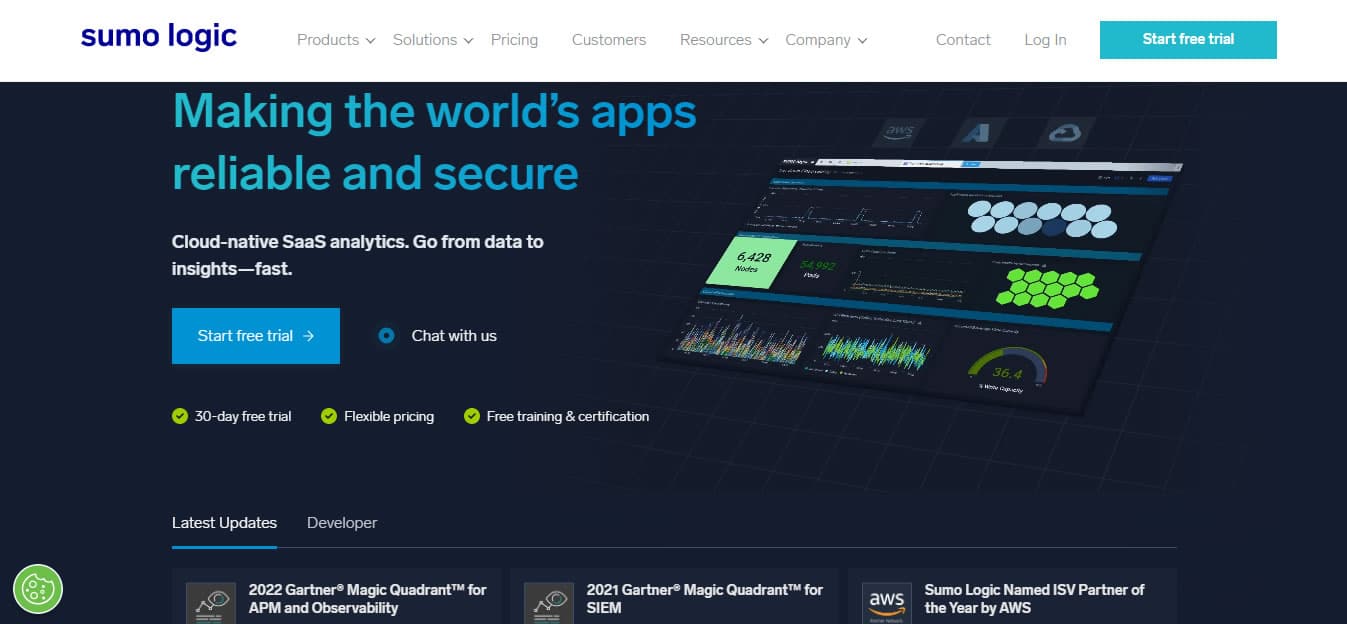The height and width of the screenshot is (624, 1347).
Task: Open the Log In link
Action: [1045, 40]
